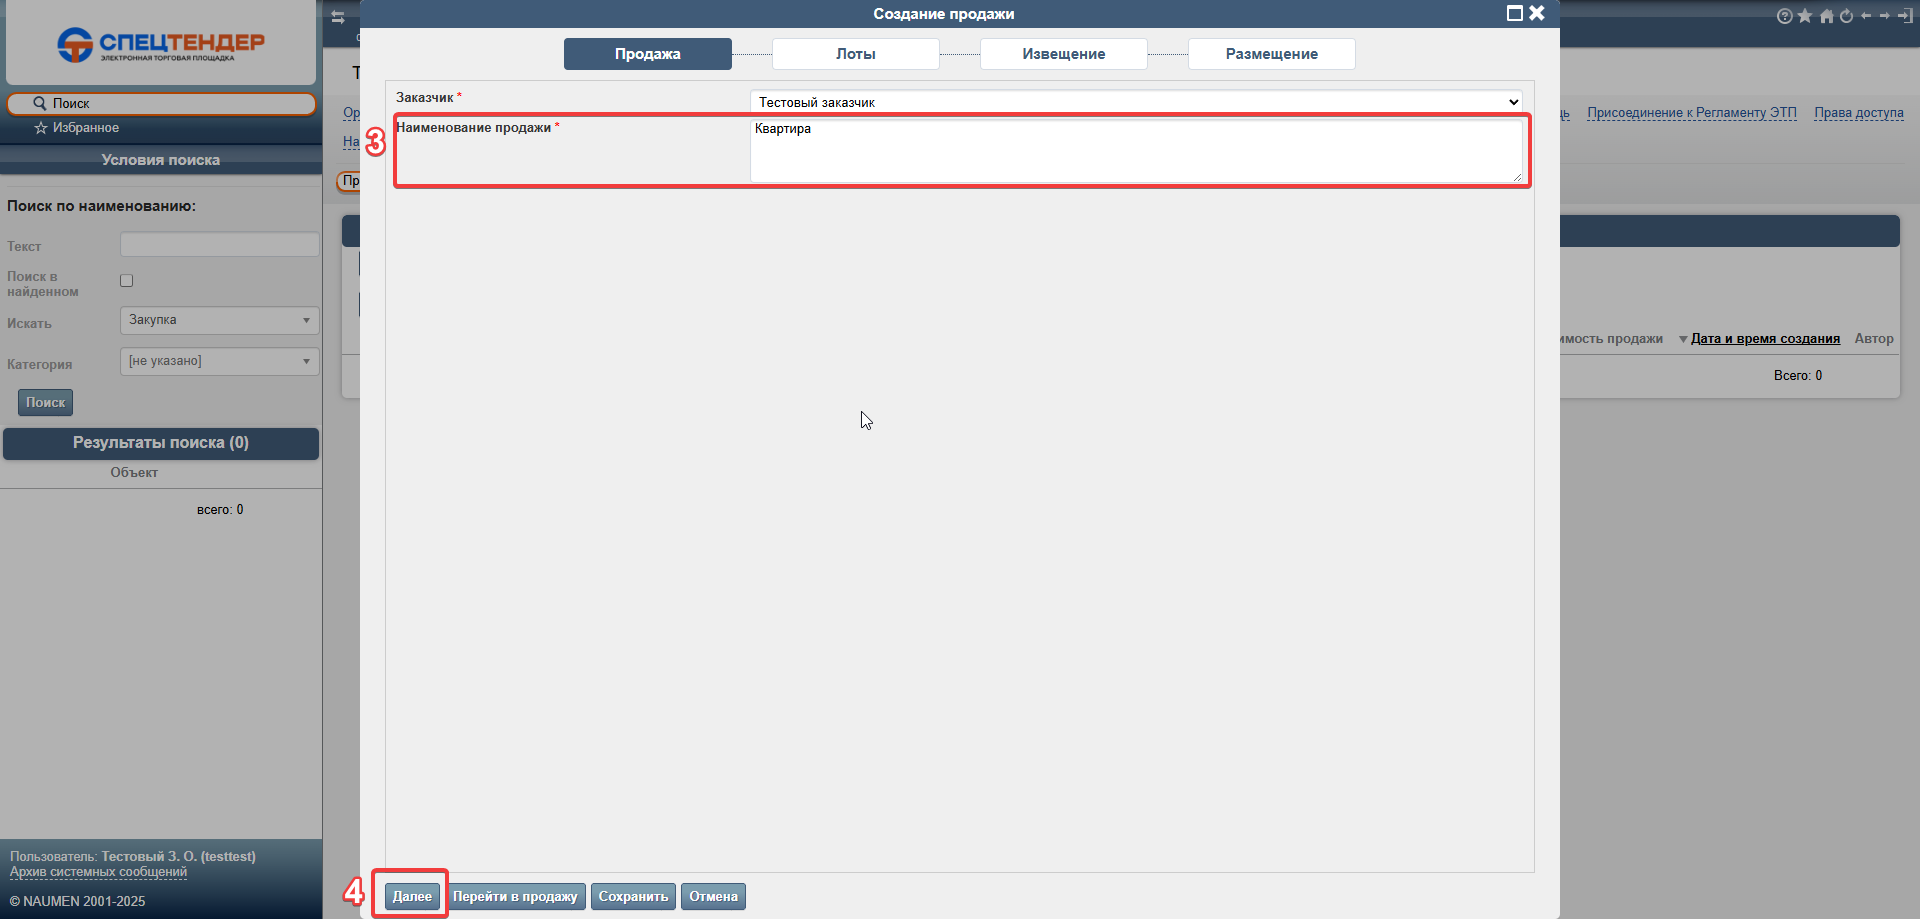Select the Избранное item in sidebar
This screenshot has width=1920, height=919.
85,128
